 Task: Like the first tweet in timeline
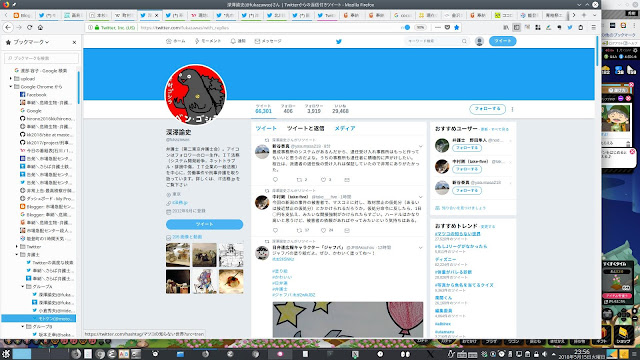click(323, 180)
